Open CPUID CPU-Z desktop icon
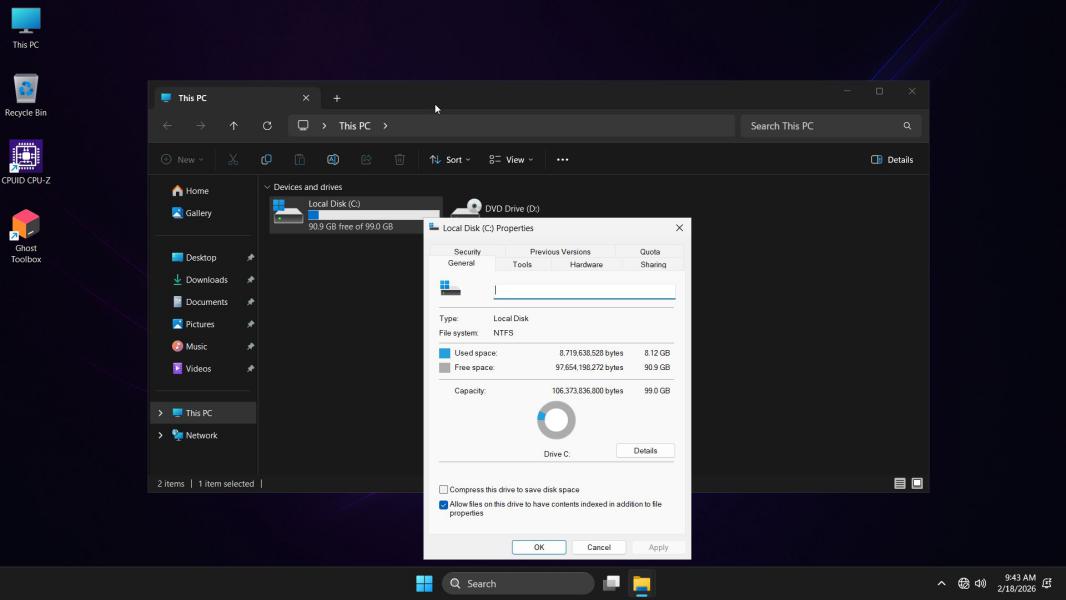 (x=26, y=158)
